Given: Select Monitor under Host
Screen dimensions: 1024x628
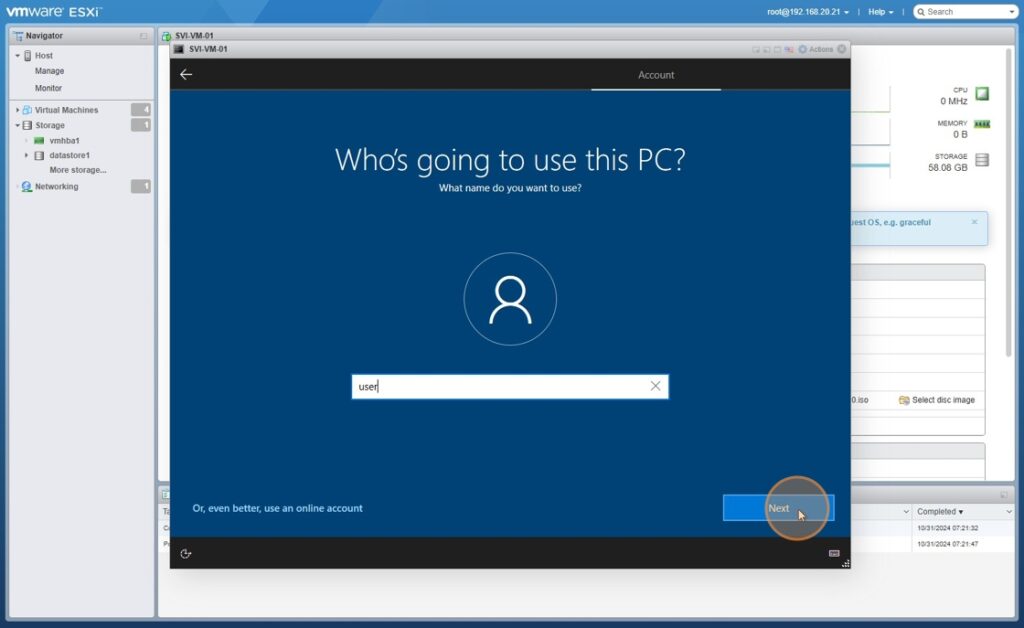Looking at the screenshot, I should coord(48,88).
